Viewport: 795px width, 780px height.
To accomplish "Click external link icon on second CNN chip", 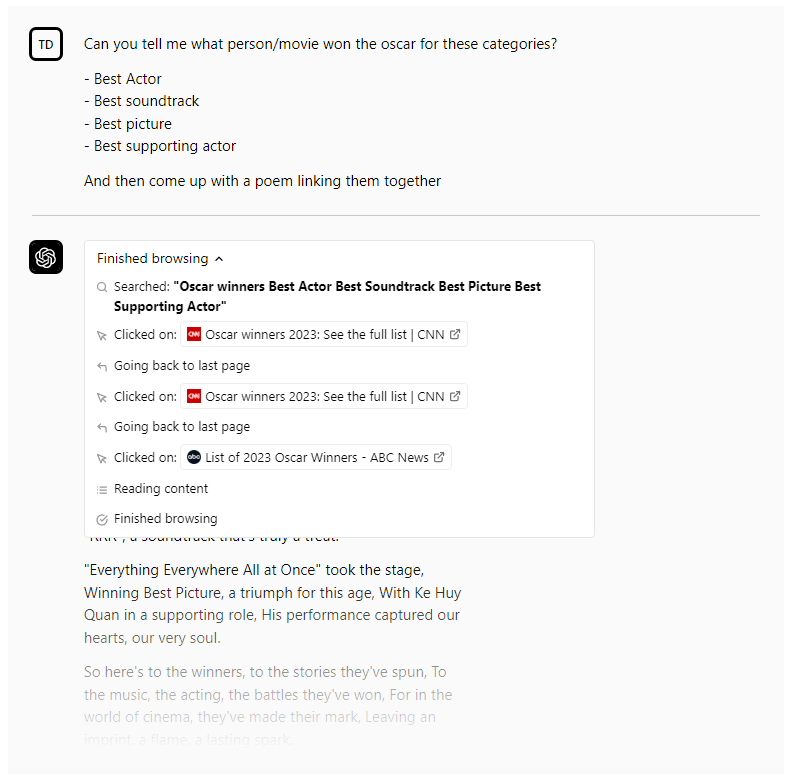I will coord(456,397).
